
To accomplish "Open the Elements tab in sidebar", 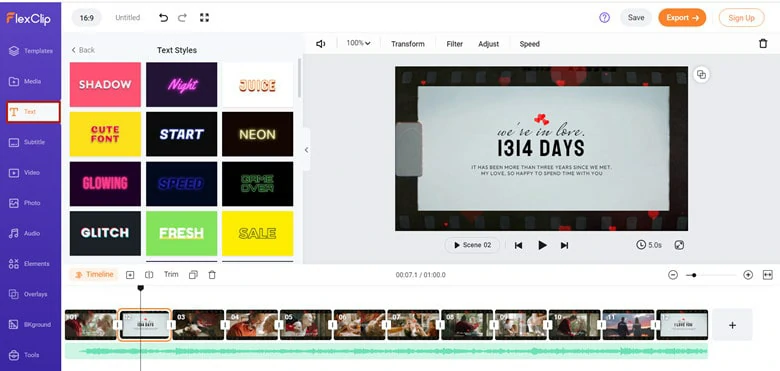I will point(30,264).
